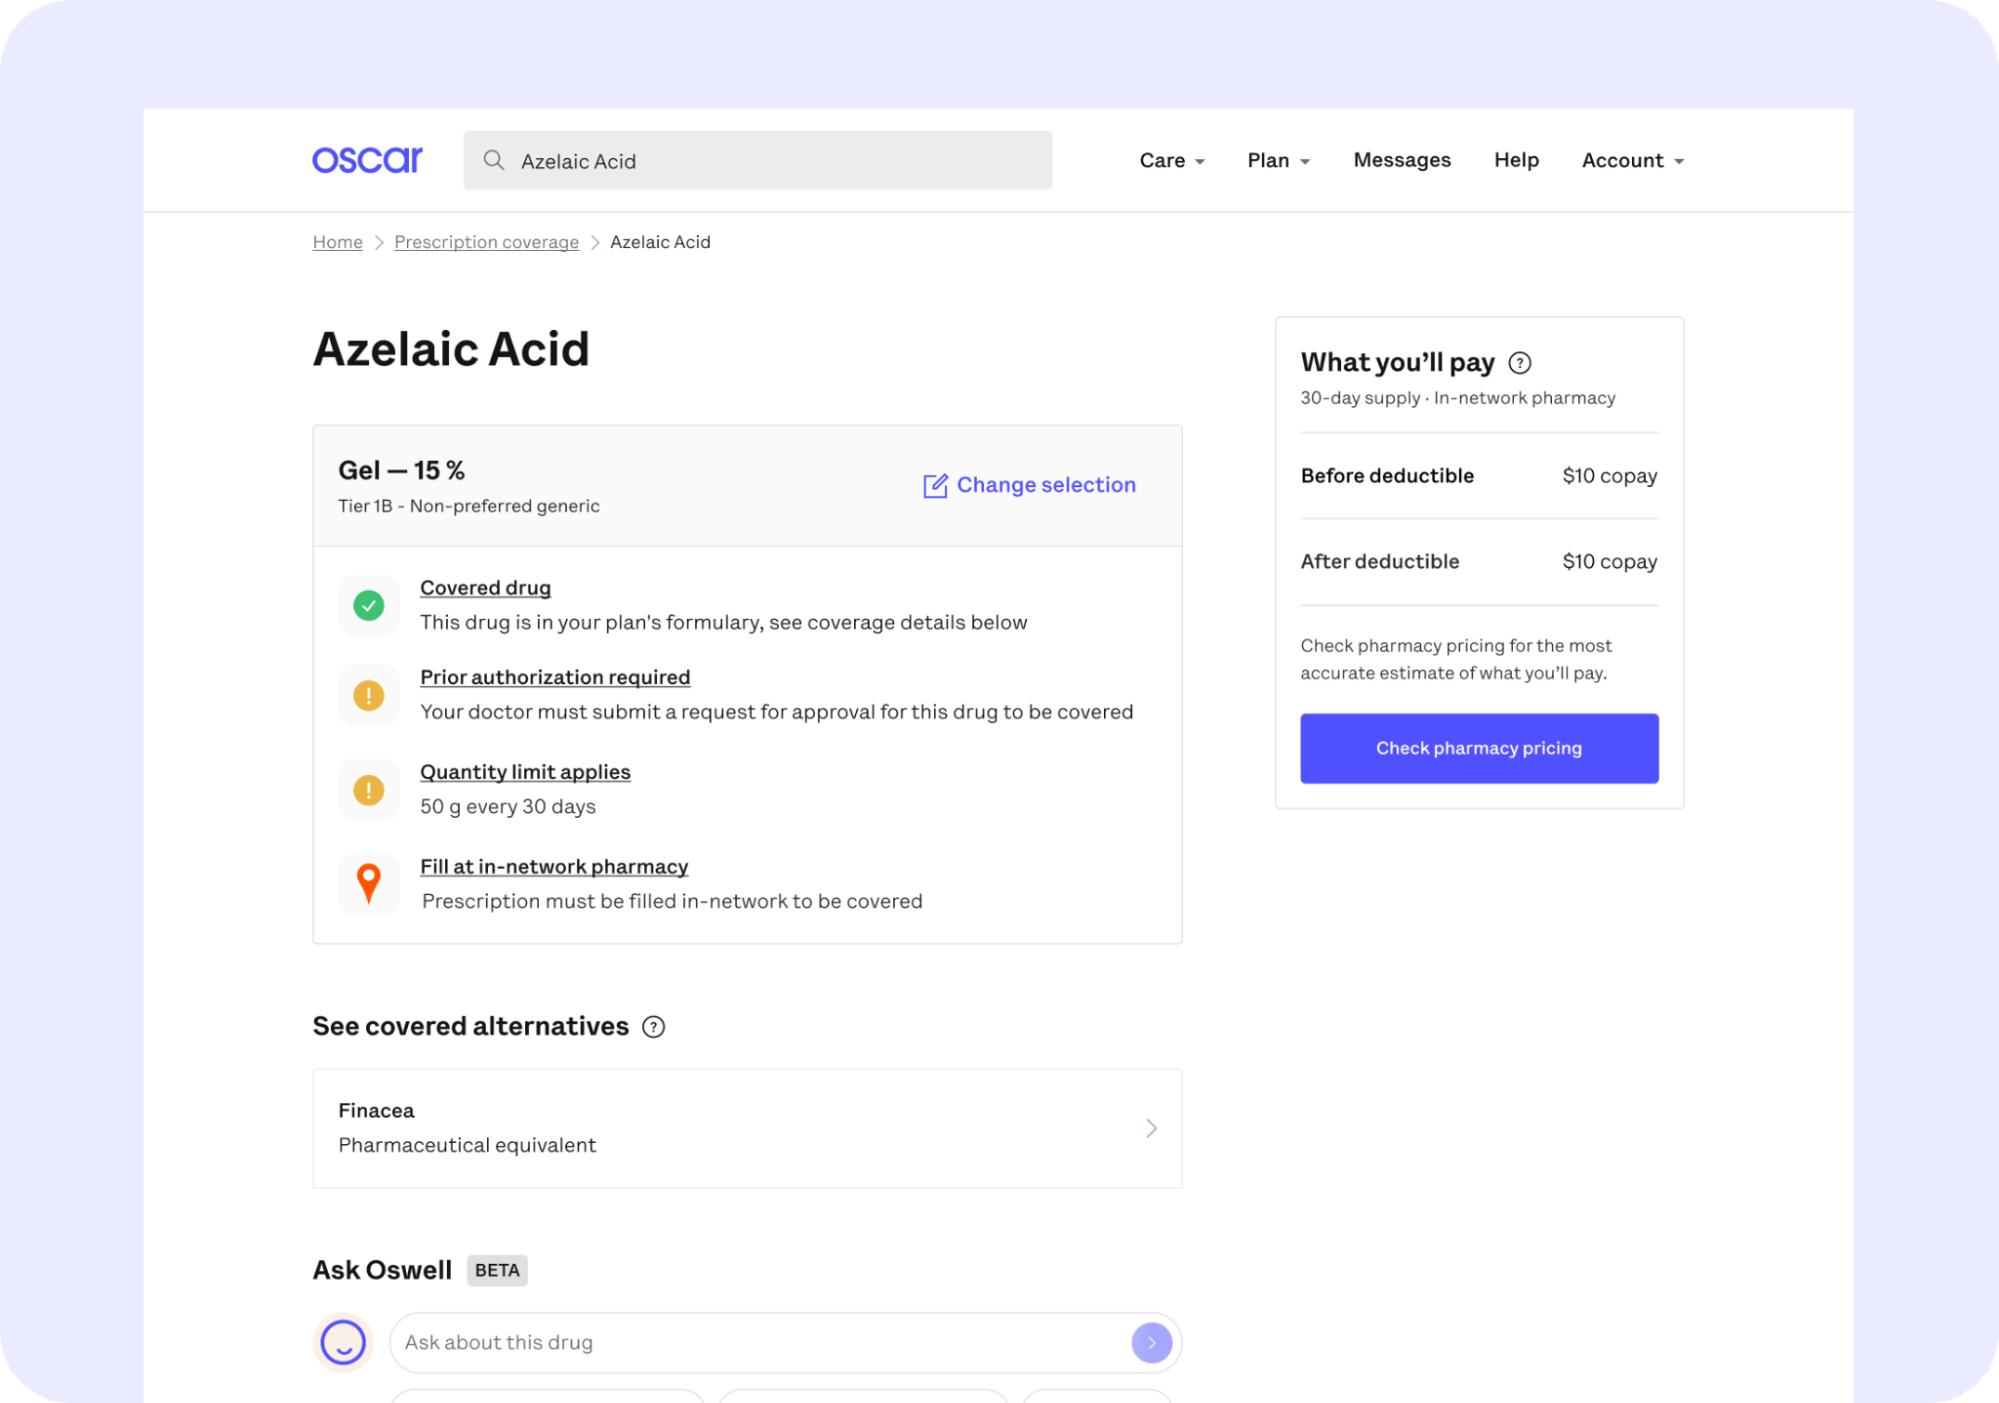Click the pencil edit icon in Gel card
1999x1403 pixels.
pyautogui.click(x=935, y=485)
